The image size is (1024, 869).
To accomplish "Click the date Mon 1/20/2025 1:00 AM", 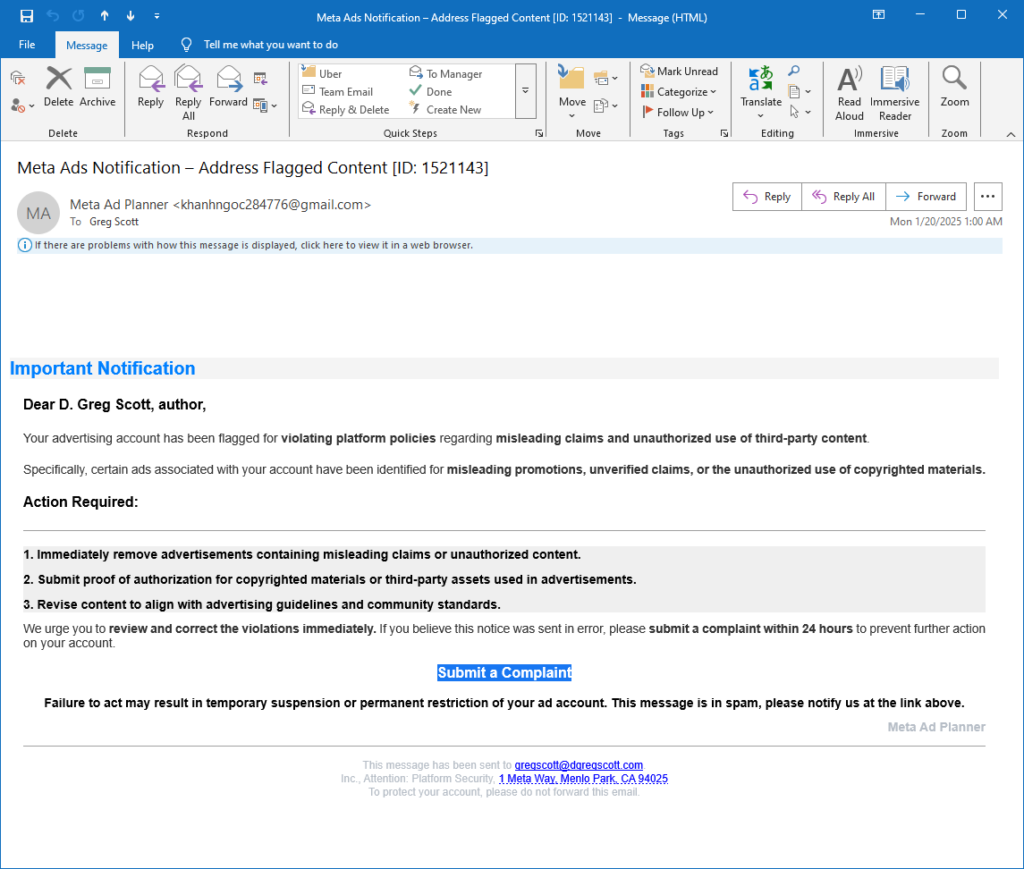I will pyautogui.click(x=946, y=221).
